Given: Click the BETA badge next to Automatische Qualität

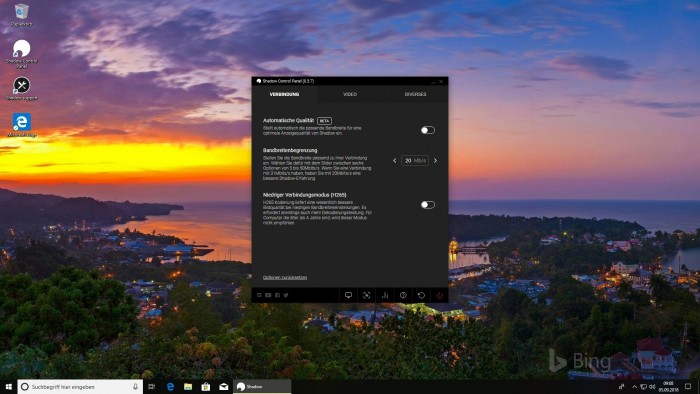Looking at the screenshot, I should [x=324, y=121].
